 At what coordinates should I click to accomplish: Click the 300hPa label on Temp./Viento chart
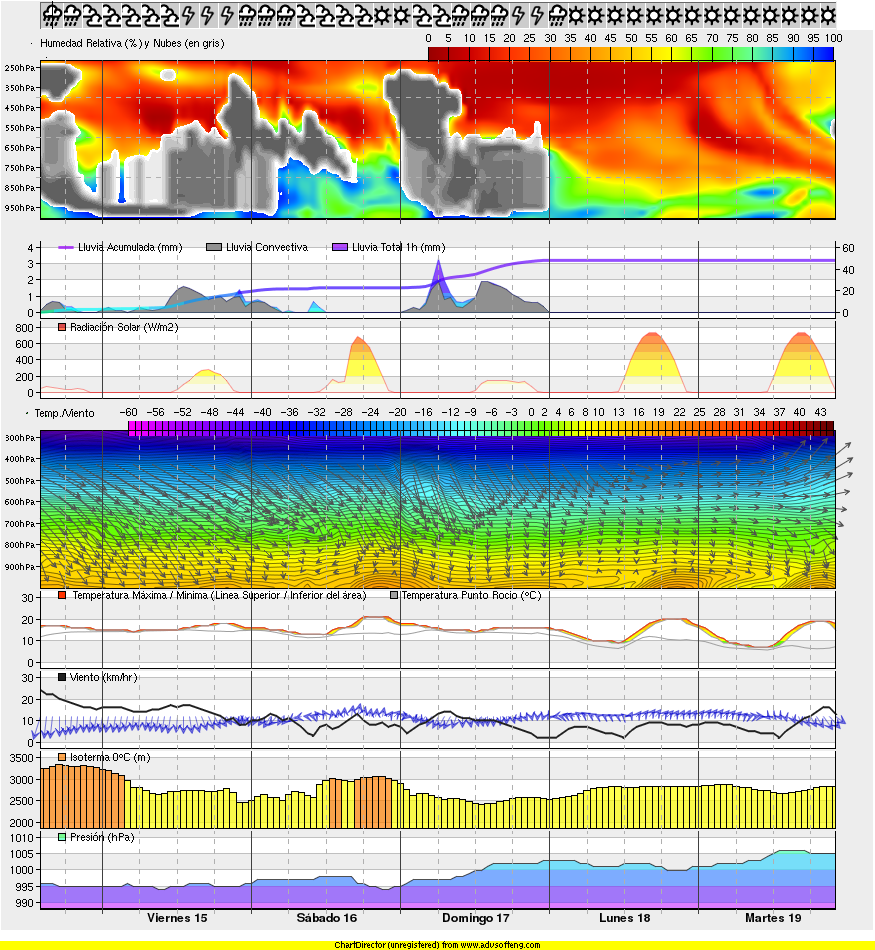[x=20, y=437]
